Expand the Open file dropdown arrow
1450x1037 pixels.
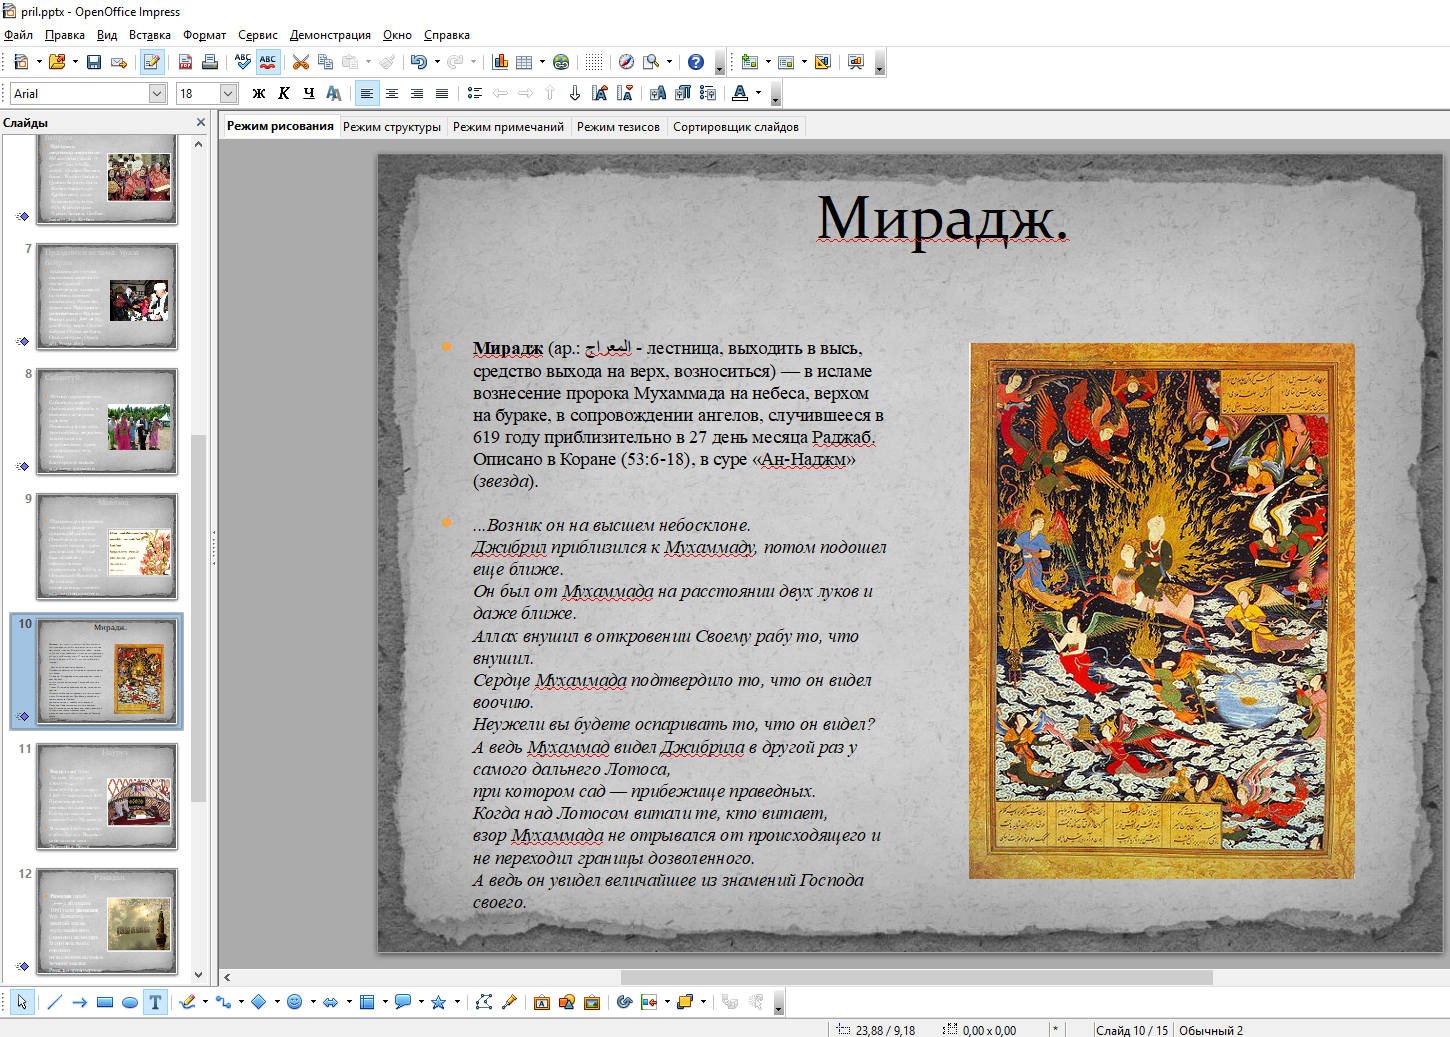point(75,62)
